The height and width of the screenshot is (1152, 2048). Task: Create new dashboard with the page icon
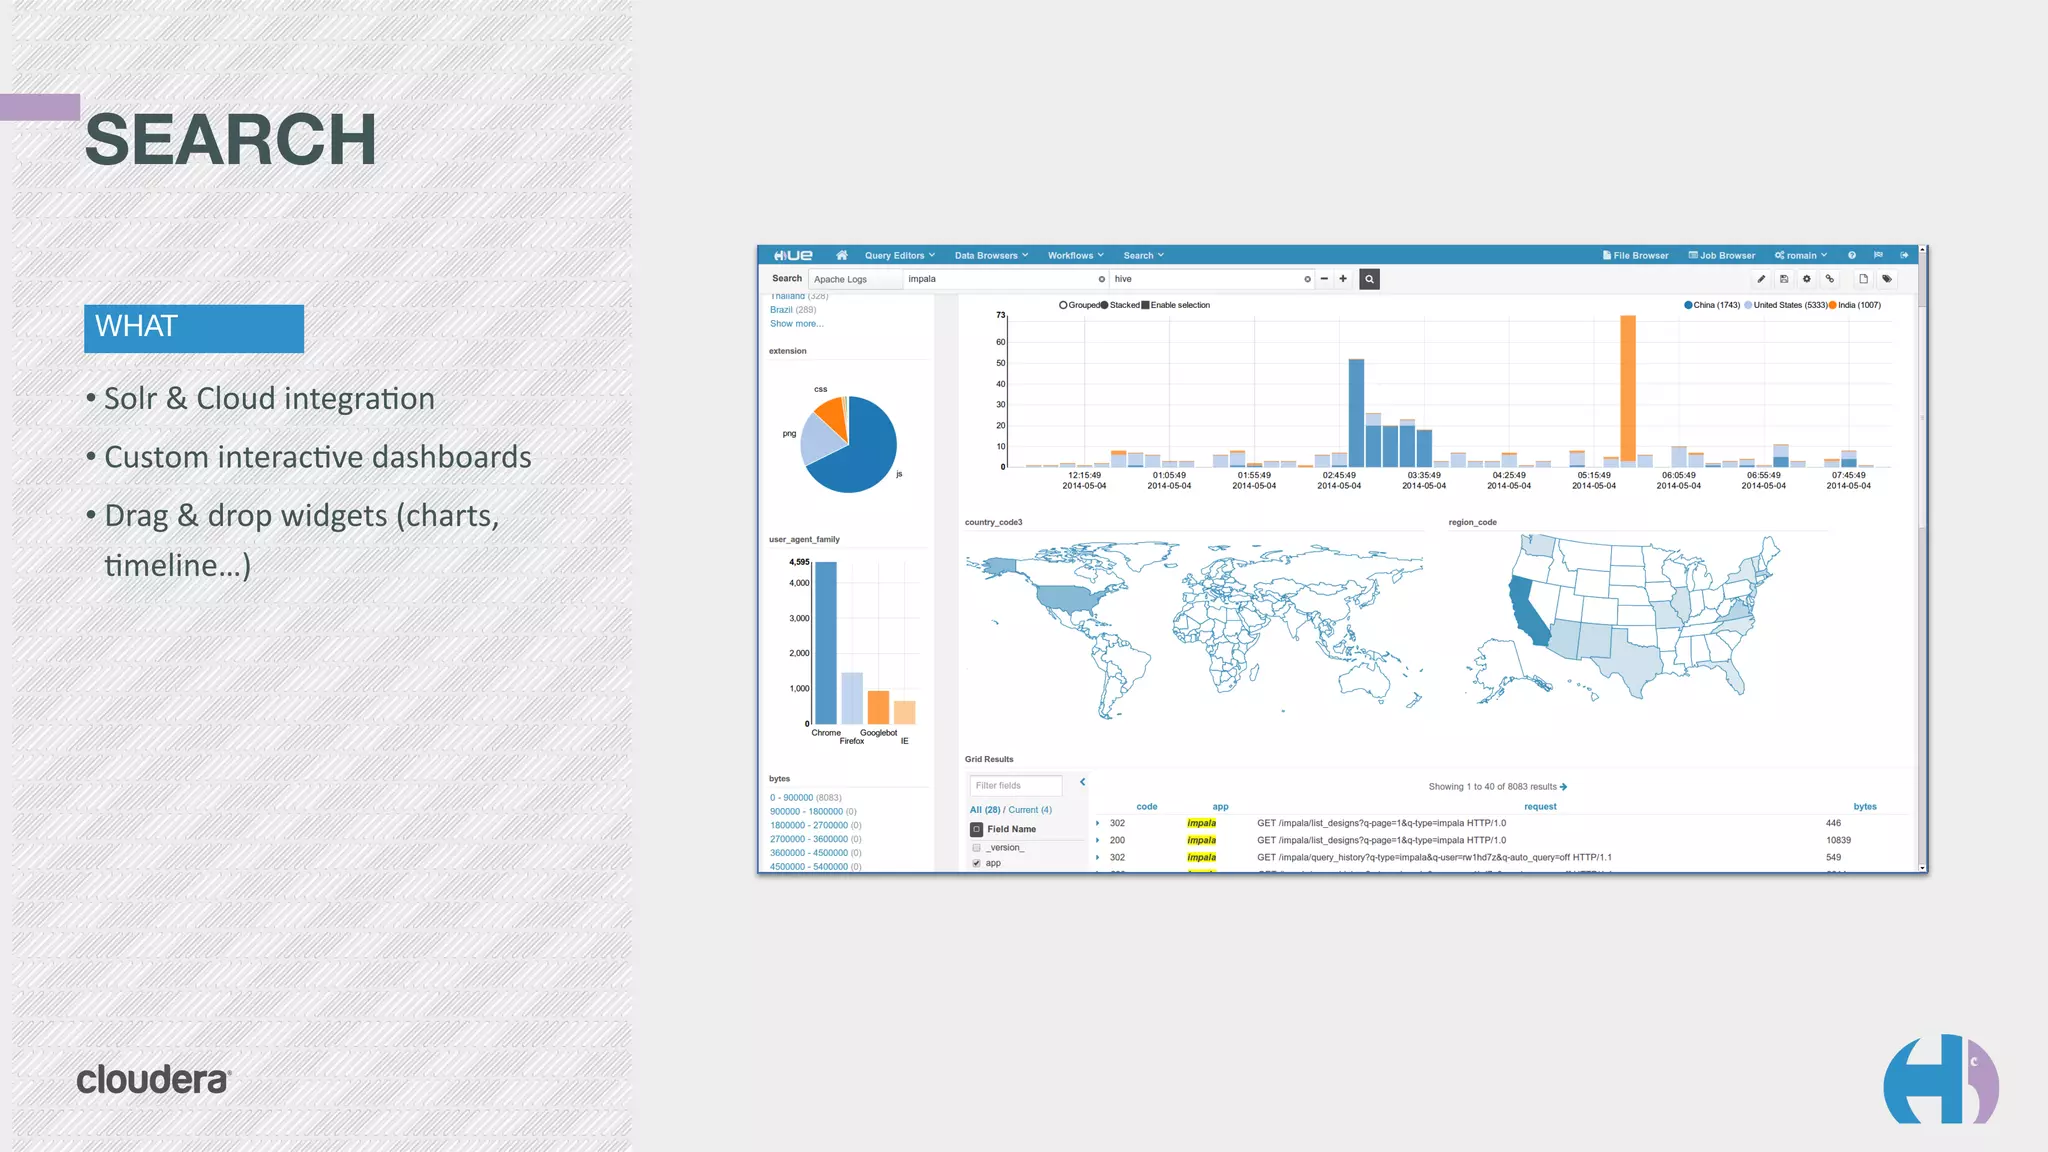click(1863, 279)
